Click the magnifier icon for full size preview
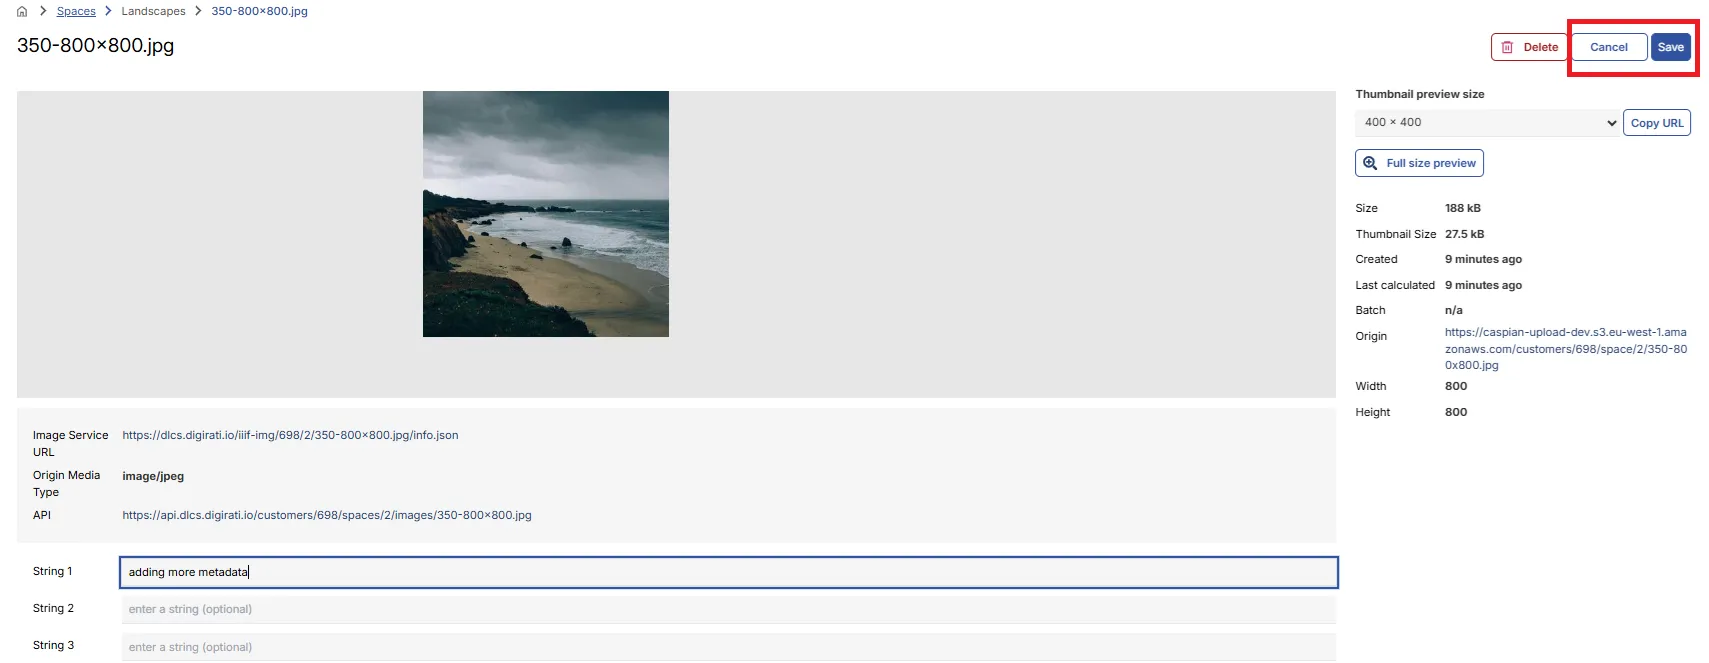1709x663 pixels. [x=1370, y=163]
